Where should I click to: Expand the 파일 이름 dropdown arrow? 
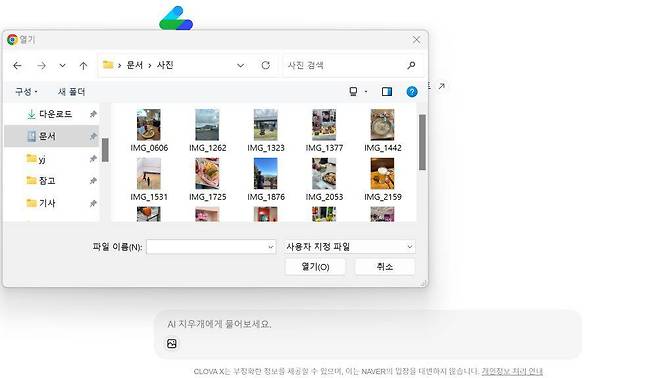pyautogui.click(x=271, y=247)
